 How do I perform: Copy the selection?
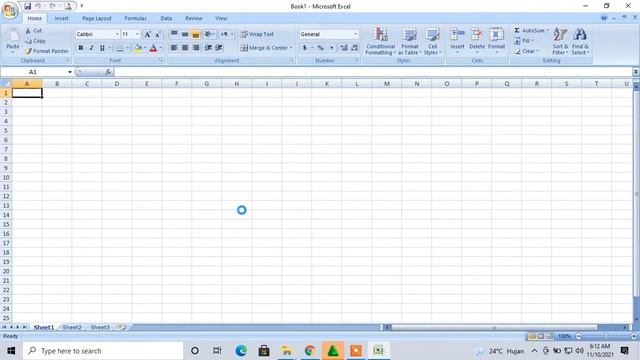35,41
